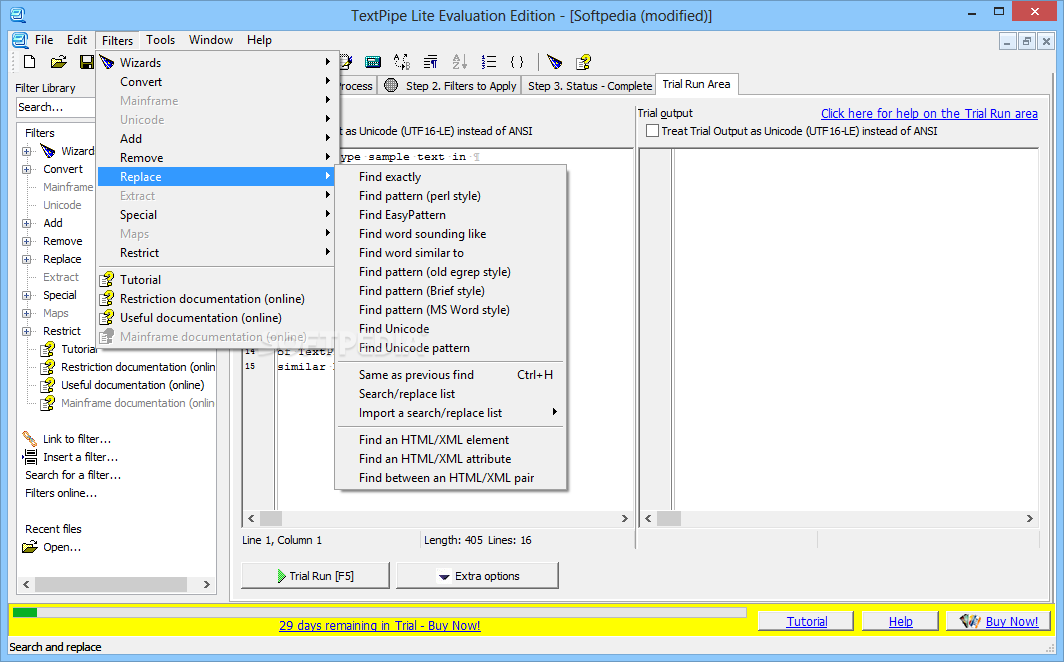
Task: Click the round icon on Step 2 tab
Action: (391, 85)
